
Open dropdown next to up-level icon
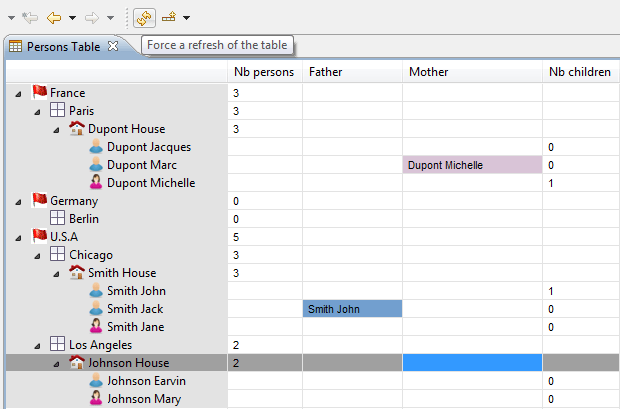tap(187, 18)
